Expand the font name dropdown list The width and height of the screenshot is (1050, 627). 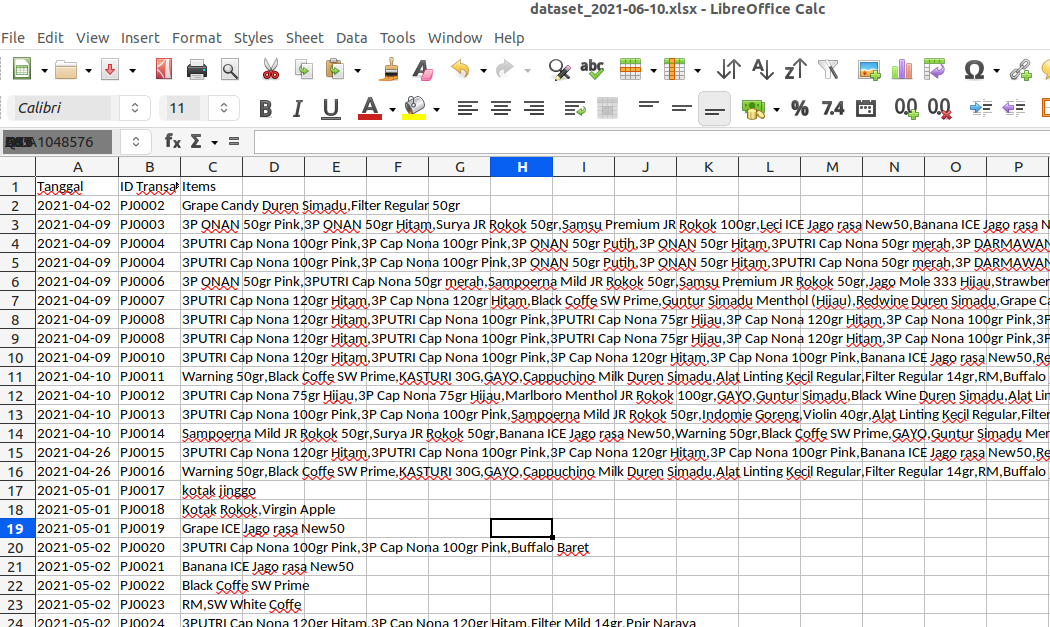[135, 108]
